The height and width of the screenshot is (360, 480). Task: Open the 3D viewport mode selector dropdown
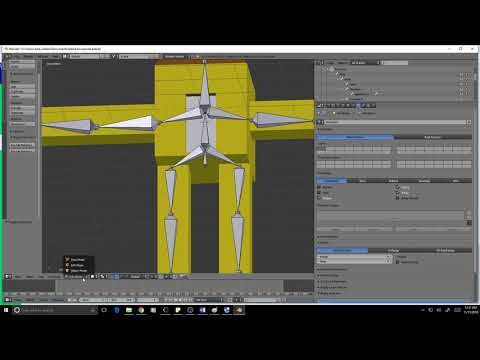(77, 277)
